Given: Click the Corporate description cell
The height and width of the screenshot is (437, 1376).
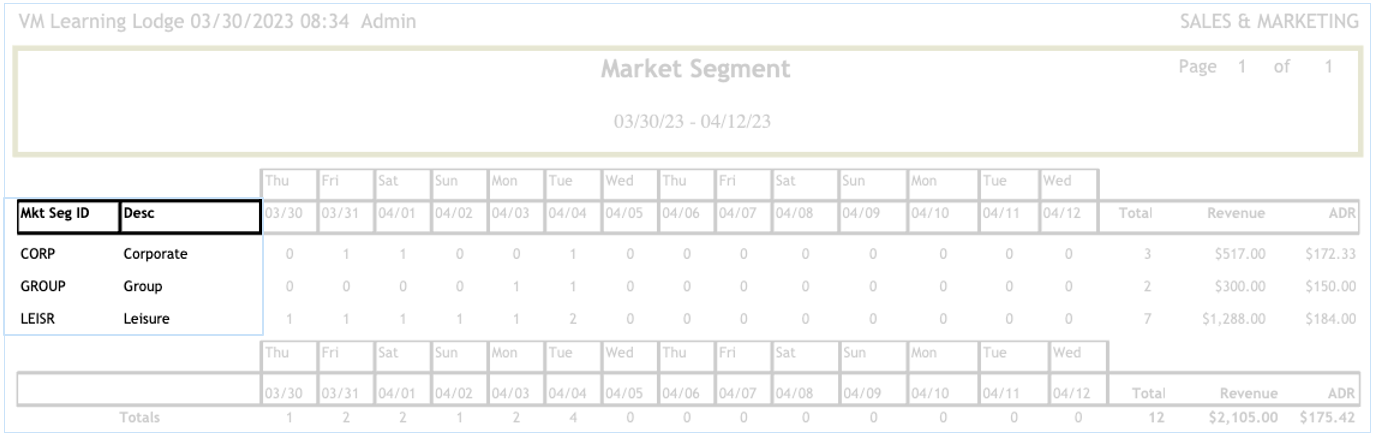Looking at the screenshot, I should point(155,253).
